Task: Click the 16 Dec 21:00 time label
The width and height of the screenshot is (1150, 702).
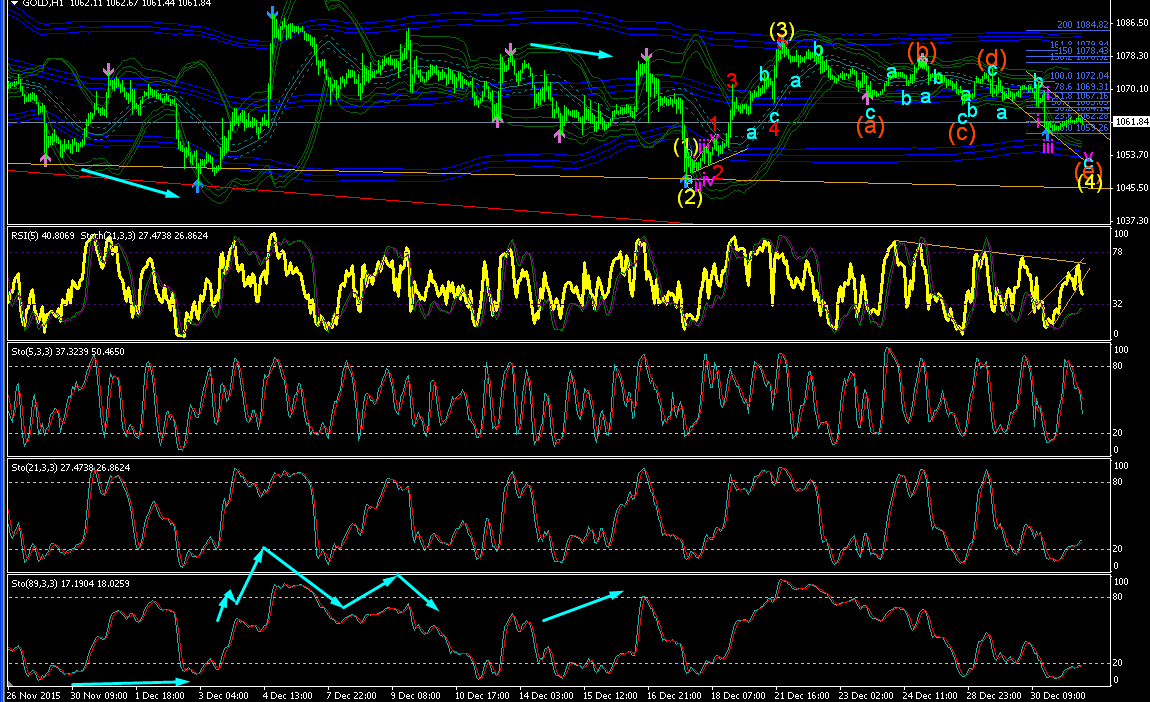Action: pyautogui.click(x=674, y=695)
